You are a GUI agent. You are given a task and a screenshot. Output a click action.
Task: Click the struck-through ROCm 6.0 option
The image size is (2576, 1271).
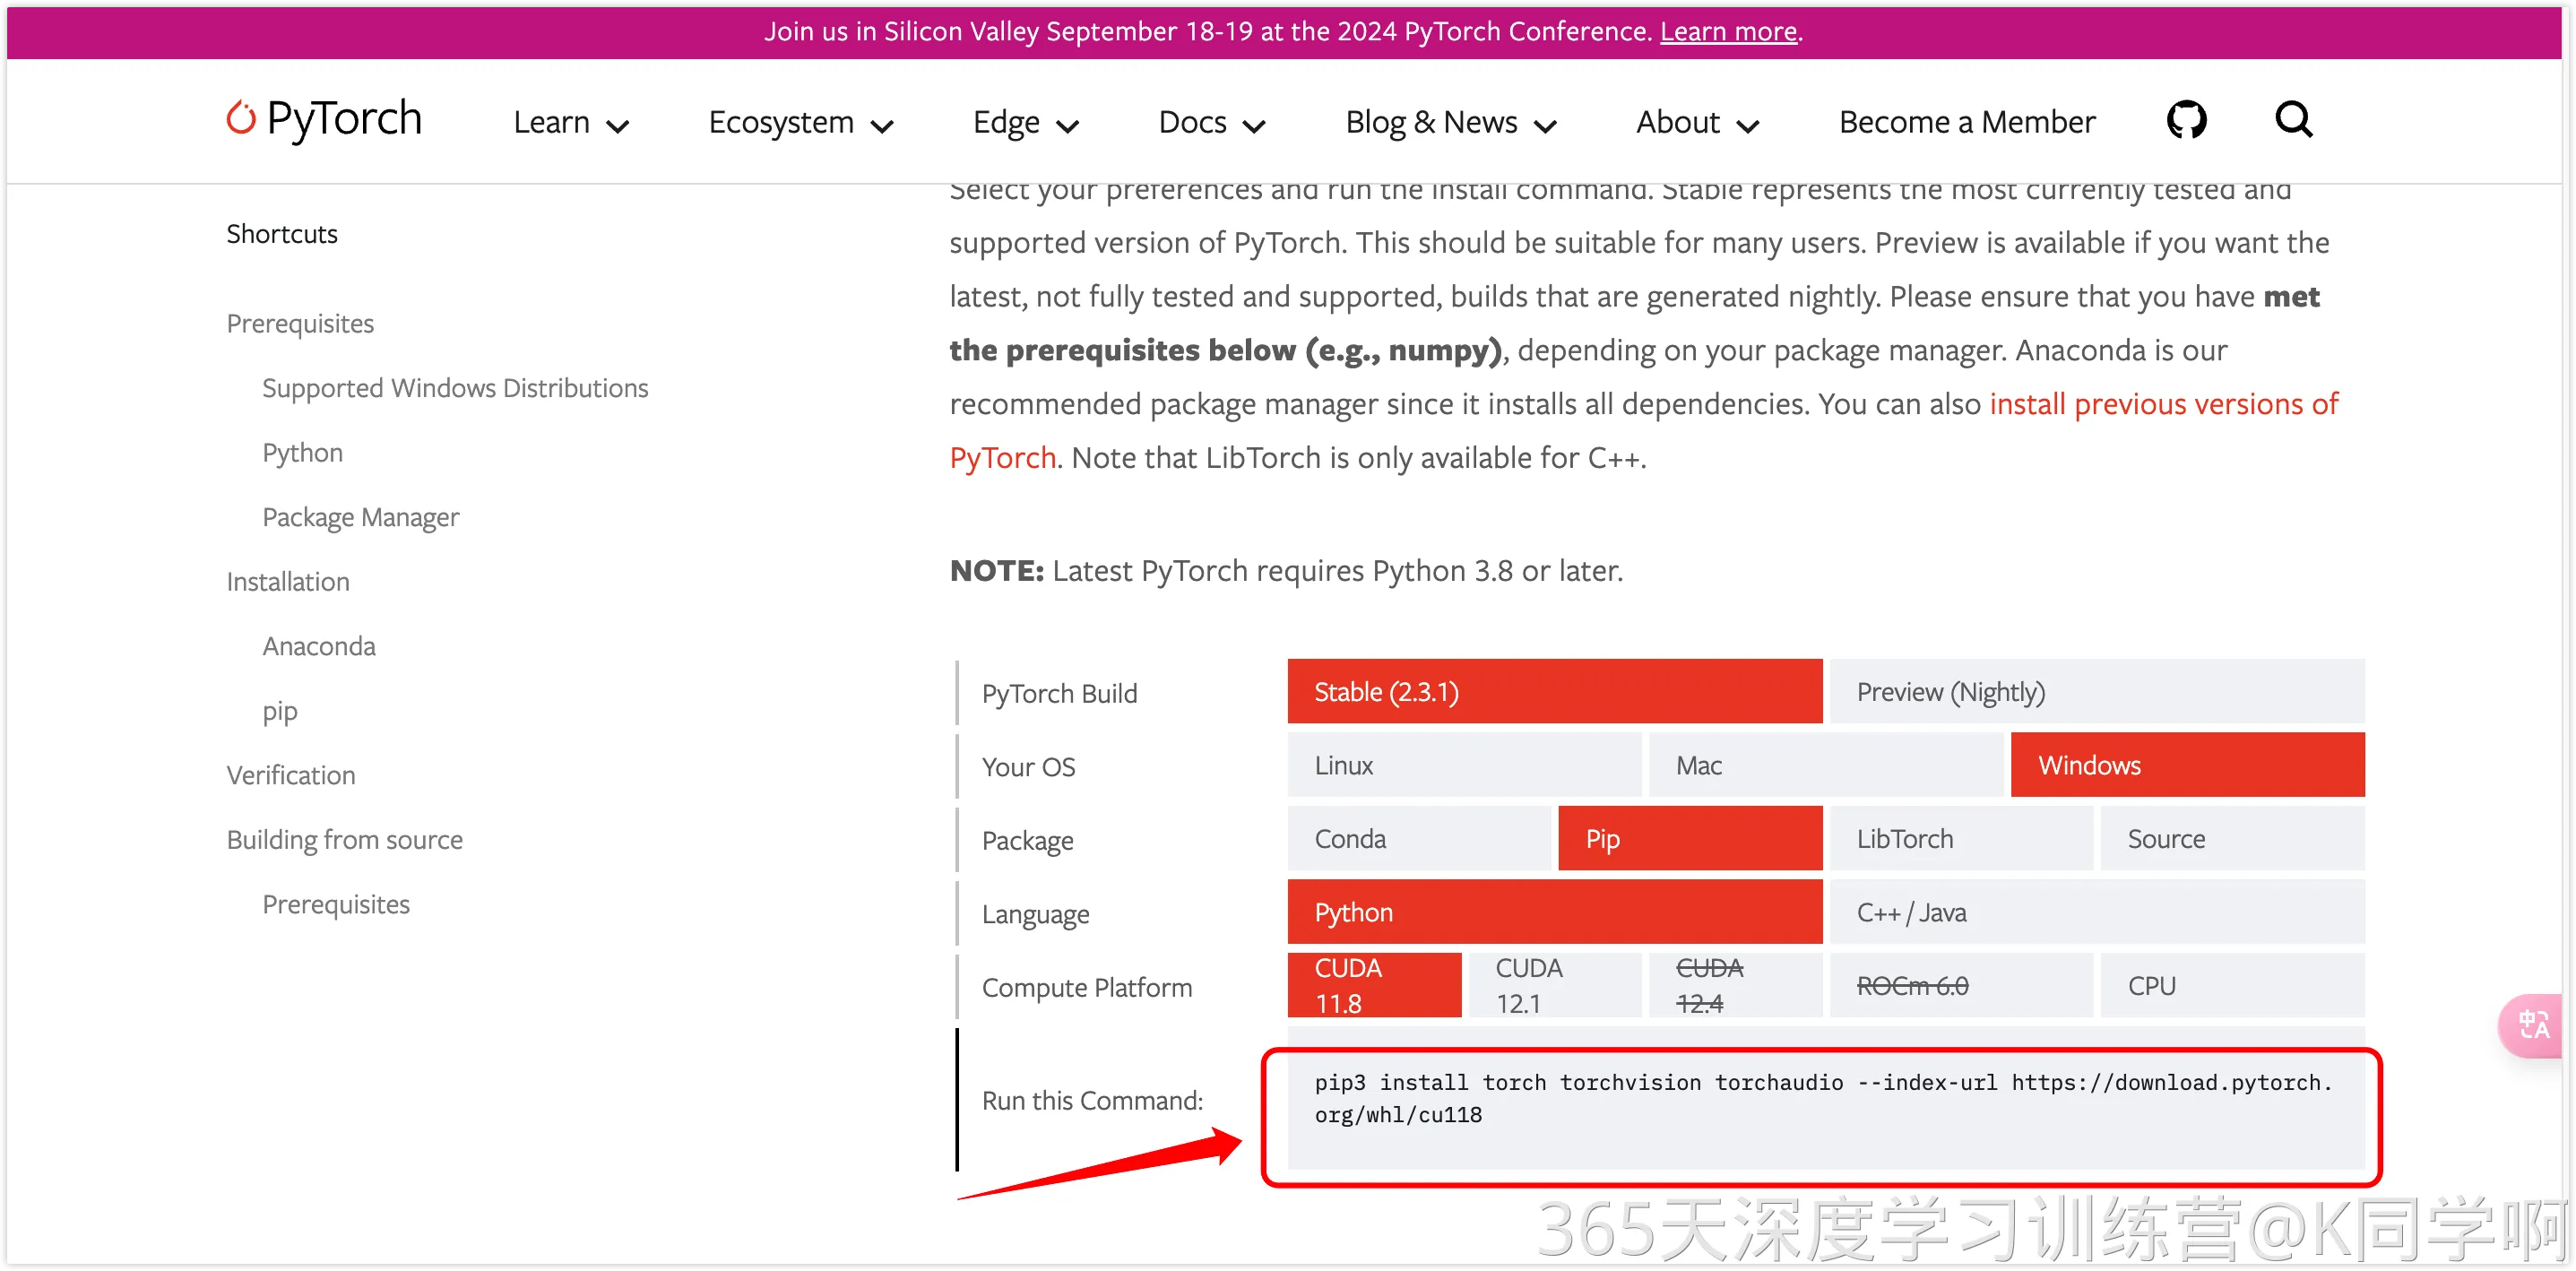click(1961, 985)
